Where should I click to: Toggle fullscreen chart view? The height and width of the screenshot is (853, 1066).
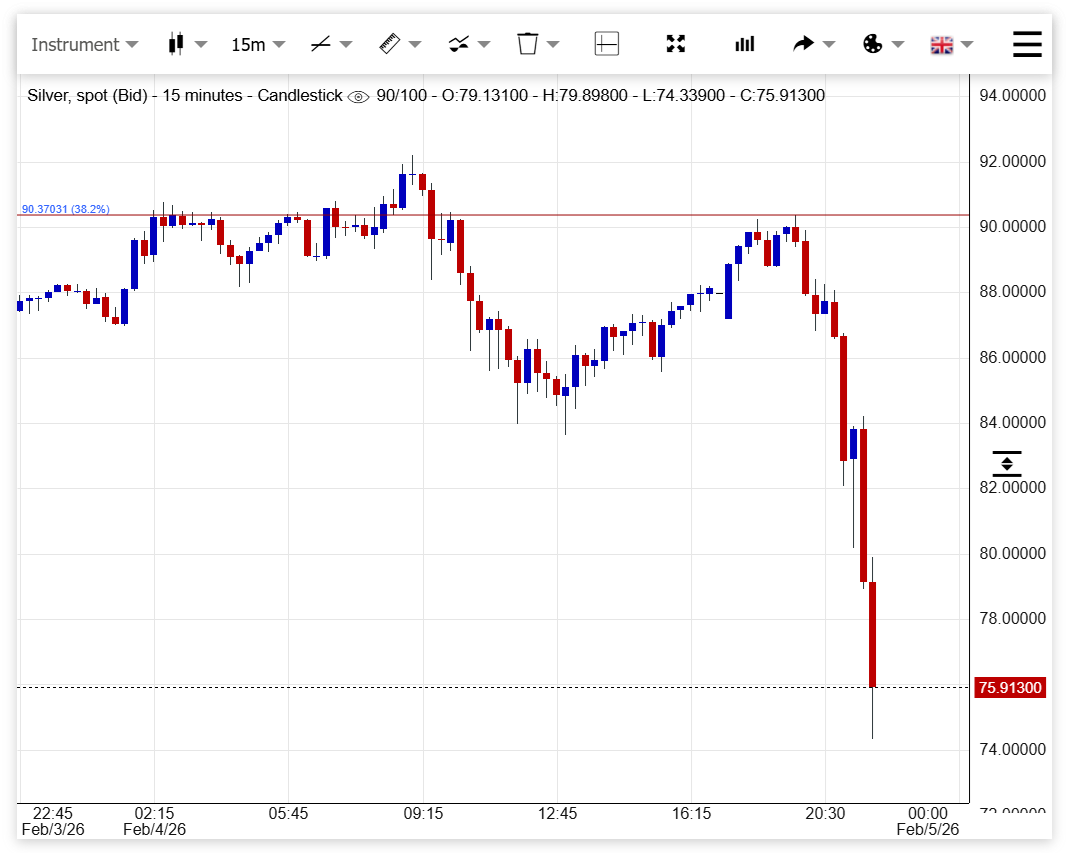tap(676, 44)
